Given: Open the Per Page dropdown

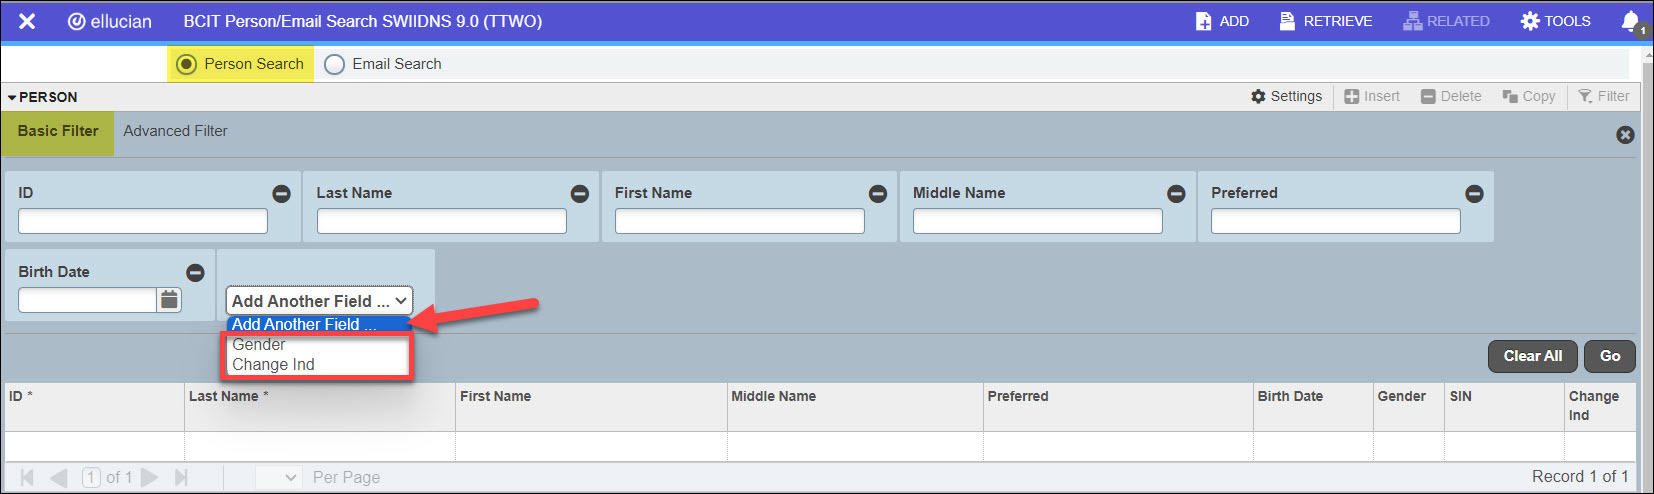Looking at the screenshot, I should [x=278, y=478].
